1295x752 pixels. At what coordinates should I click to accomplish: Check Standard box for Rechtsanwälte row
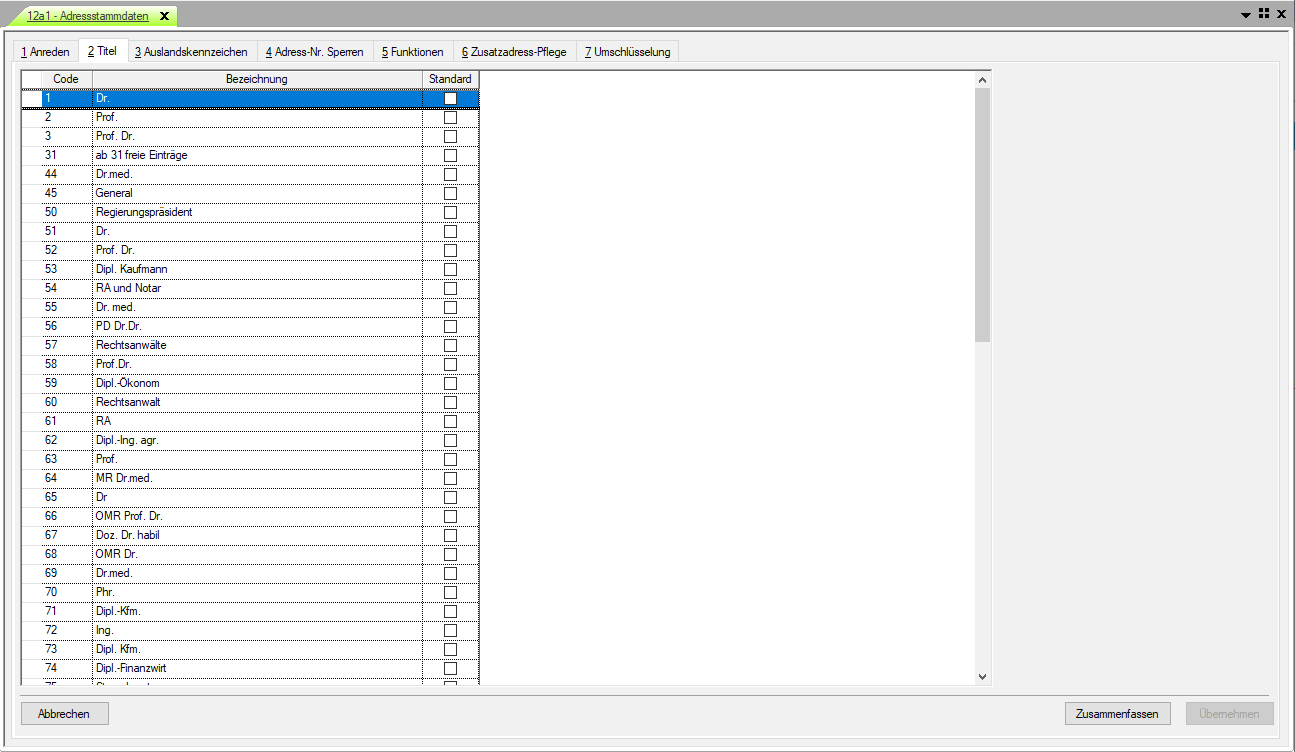(x=450, y=345)
